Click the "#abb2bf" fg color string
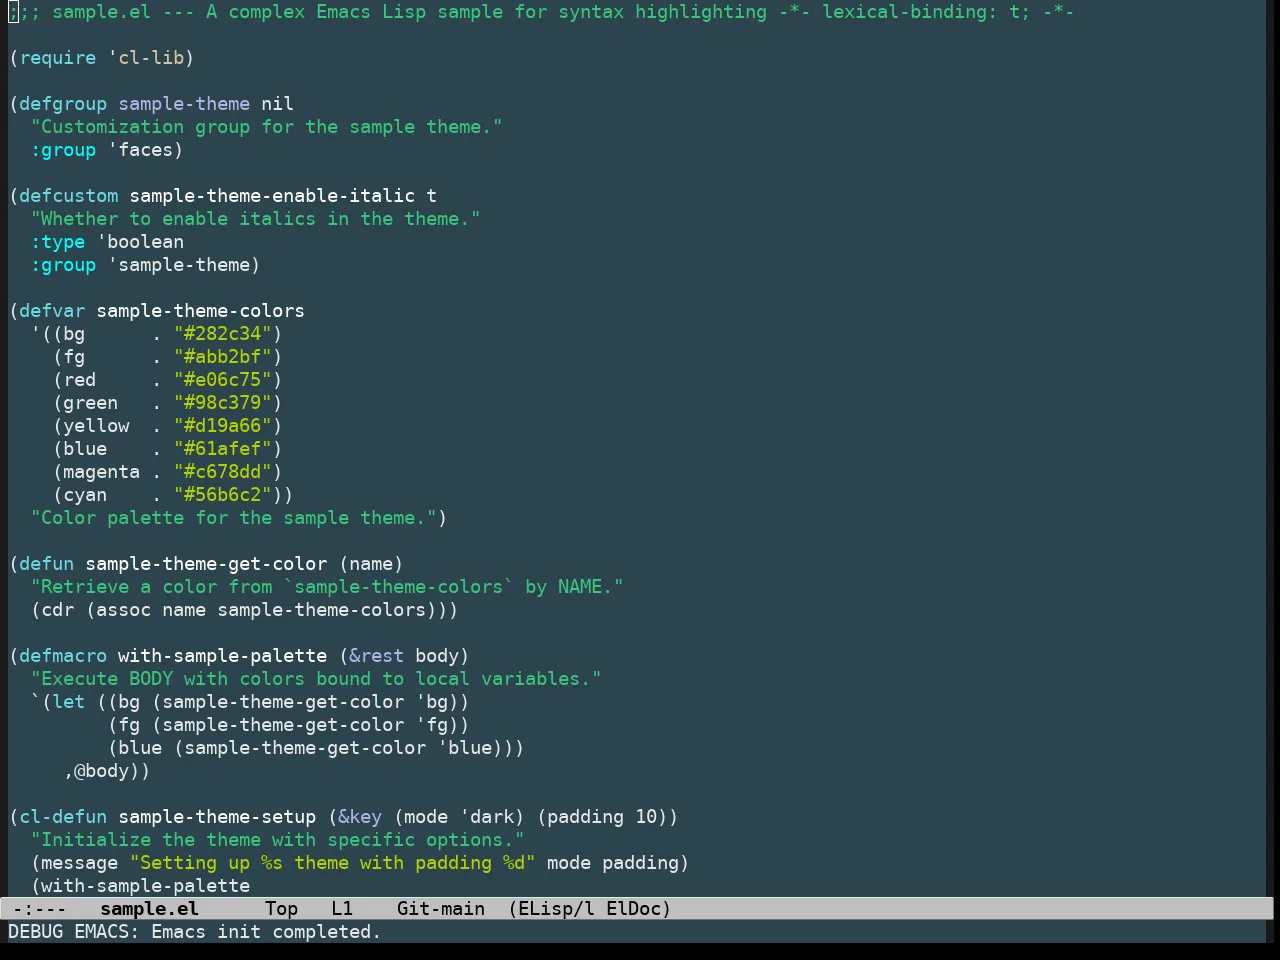The width and height of the screenshot is (1280, 960). pyautogui.click(x=222, y=357)
